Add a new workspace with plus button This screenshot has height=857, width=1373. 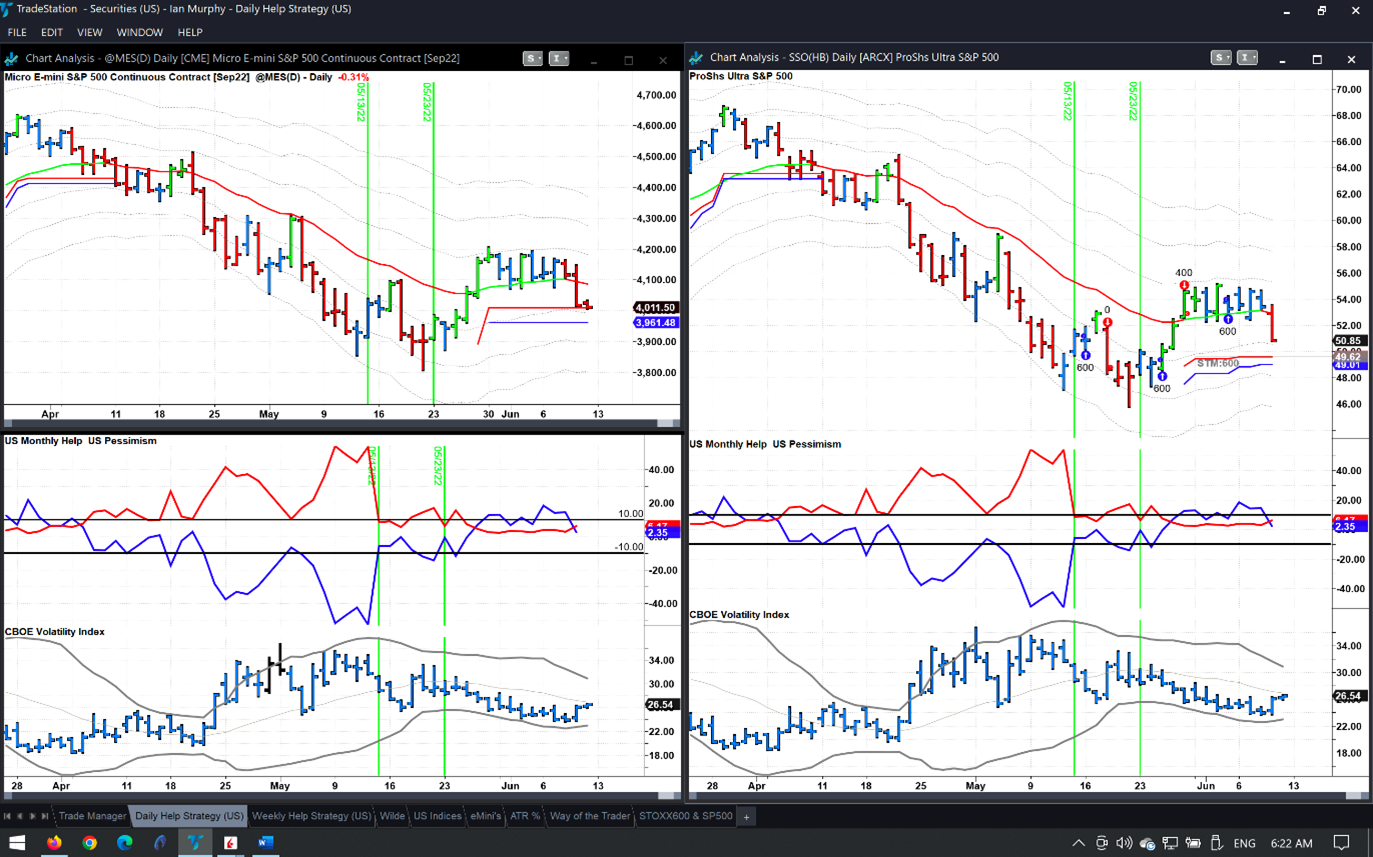[746, 816]
